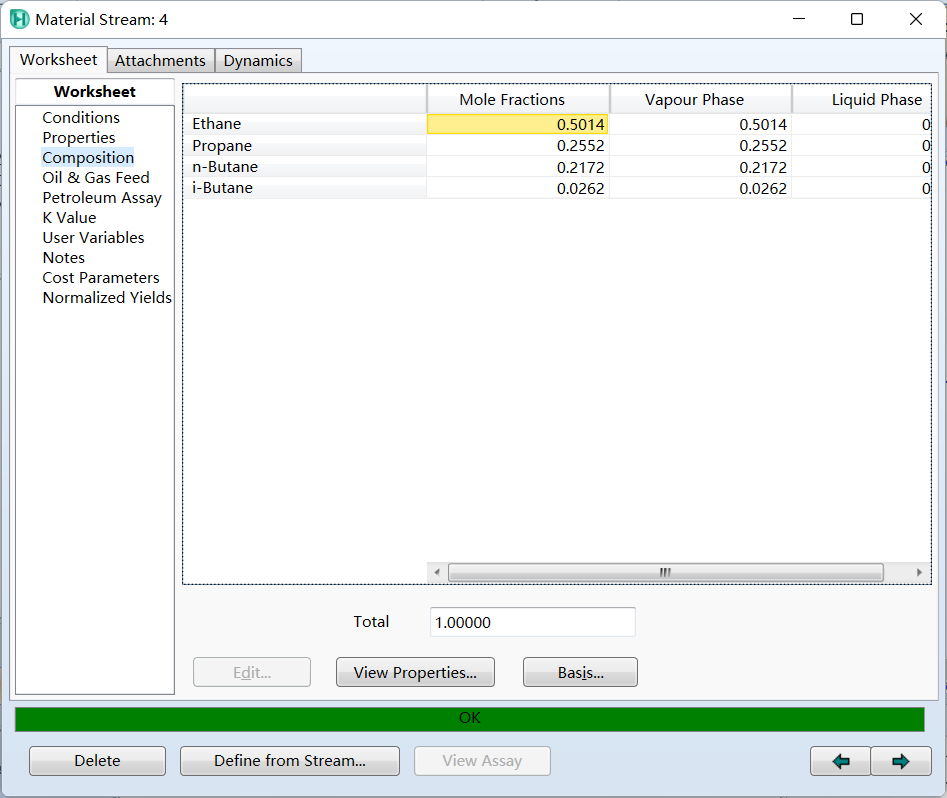947x798 pixels.
Task: Click the View Assay button
Action: (482, 761)
